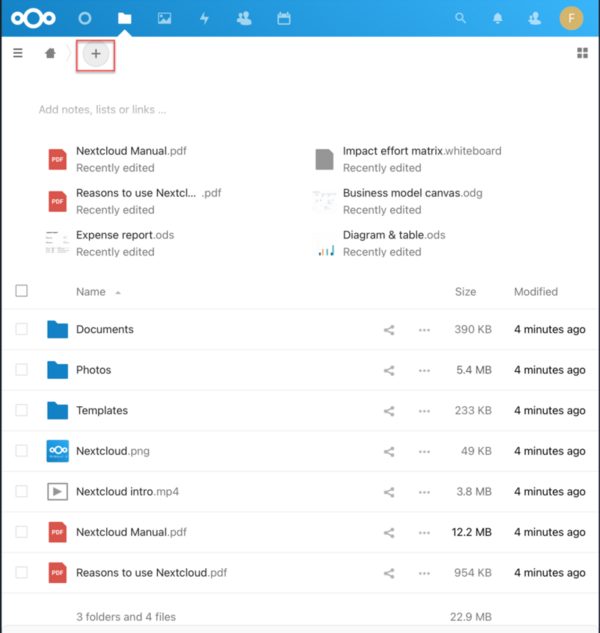This screenshot has width=600, height=633.
Task: Click the search magnifier icon
Action: click(460, 18)
